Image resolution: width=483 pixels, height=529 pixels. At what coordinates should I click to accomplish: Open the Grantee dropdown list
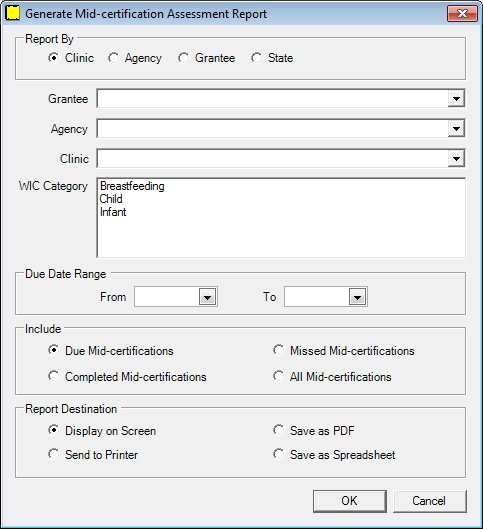click(x=456, y=99)
